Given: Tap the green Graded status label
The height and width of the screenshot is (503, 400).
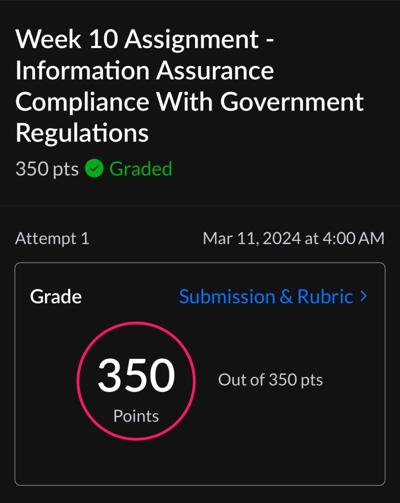Looking at the screenshot, I should (141, 169).
